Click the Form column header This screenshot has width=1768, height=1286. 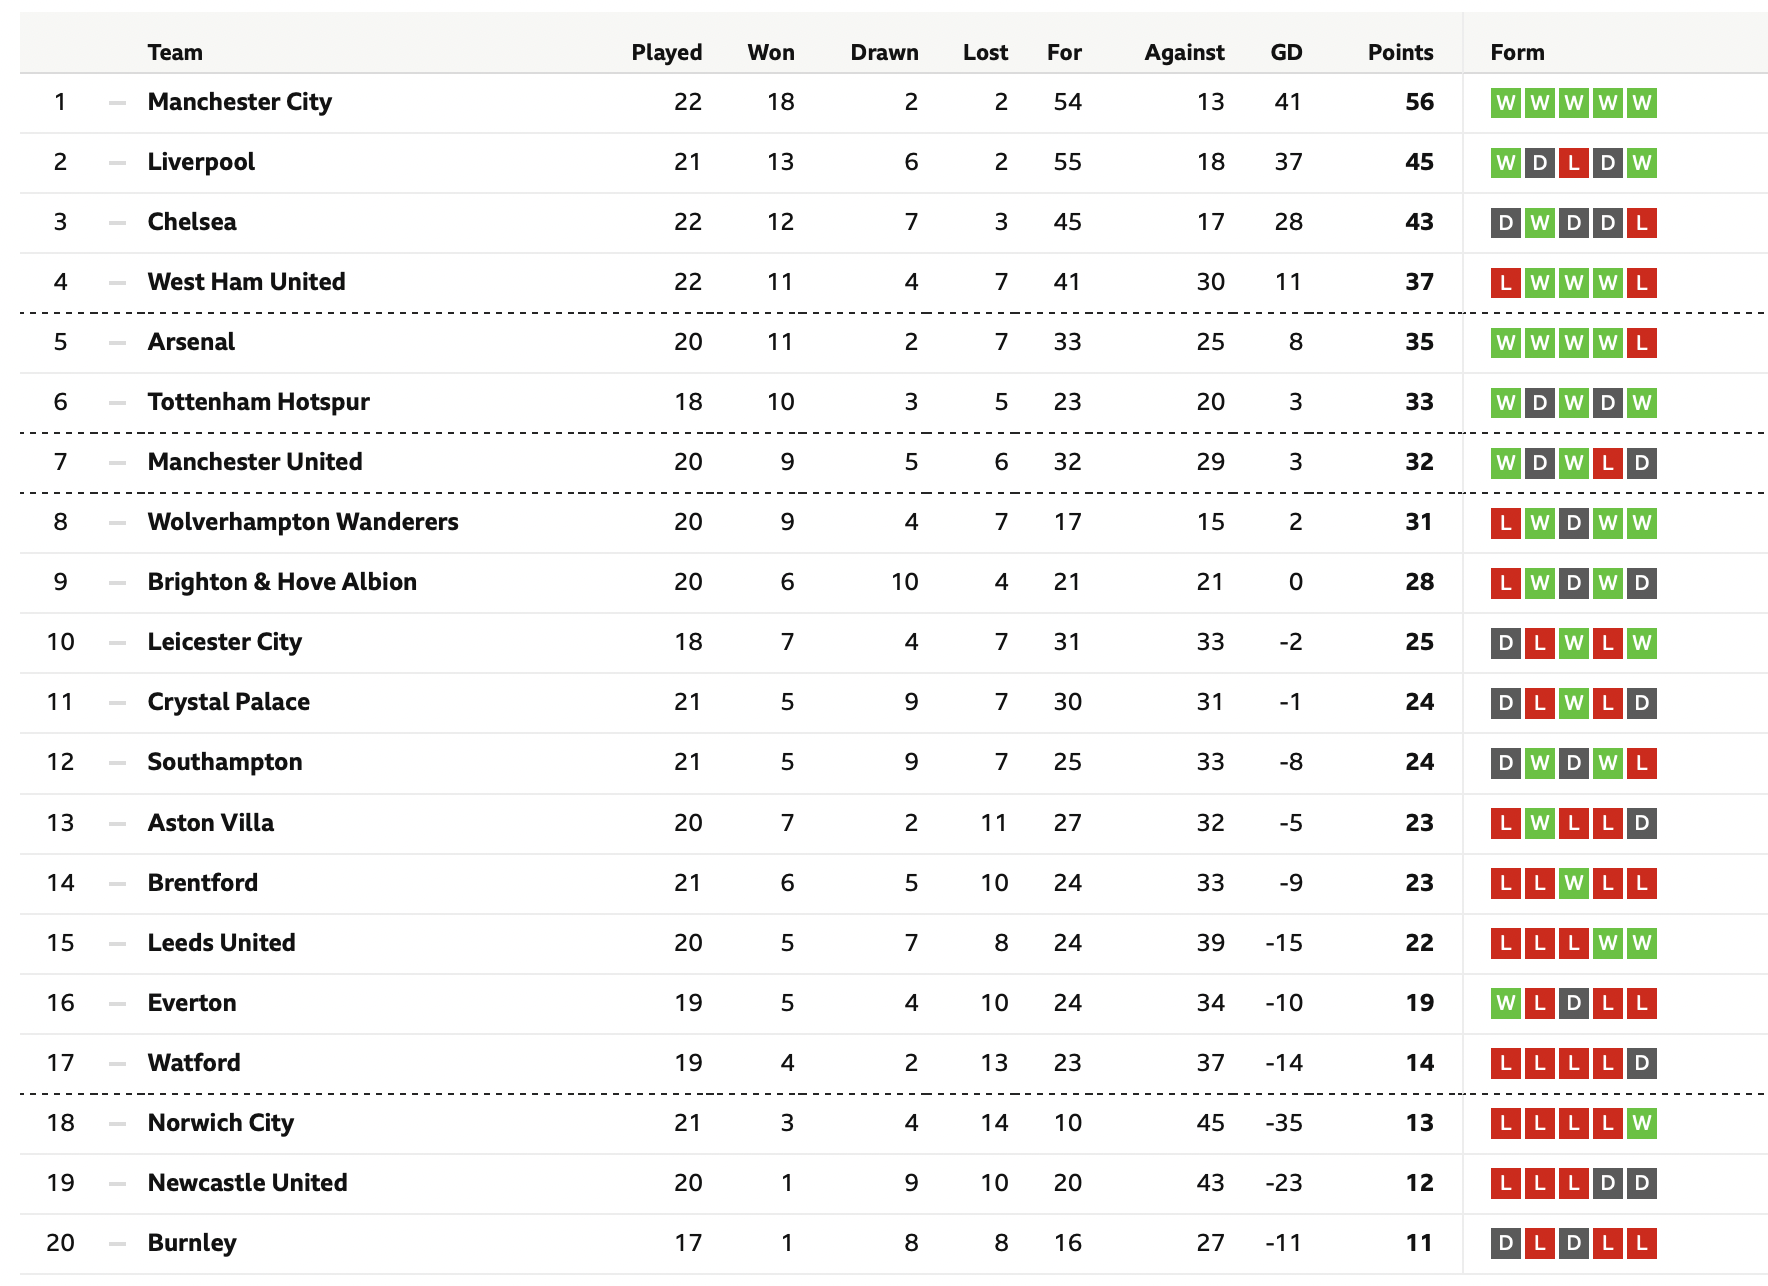pos(1517,52)
